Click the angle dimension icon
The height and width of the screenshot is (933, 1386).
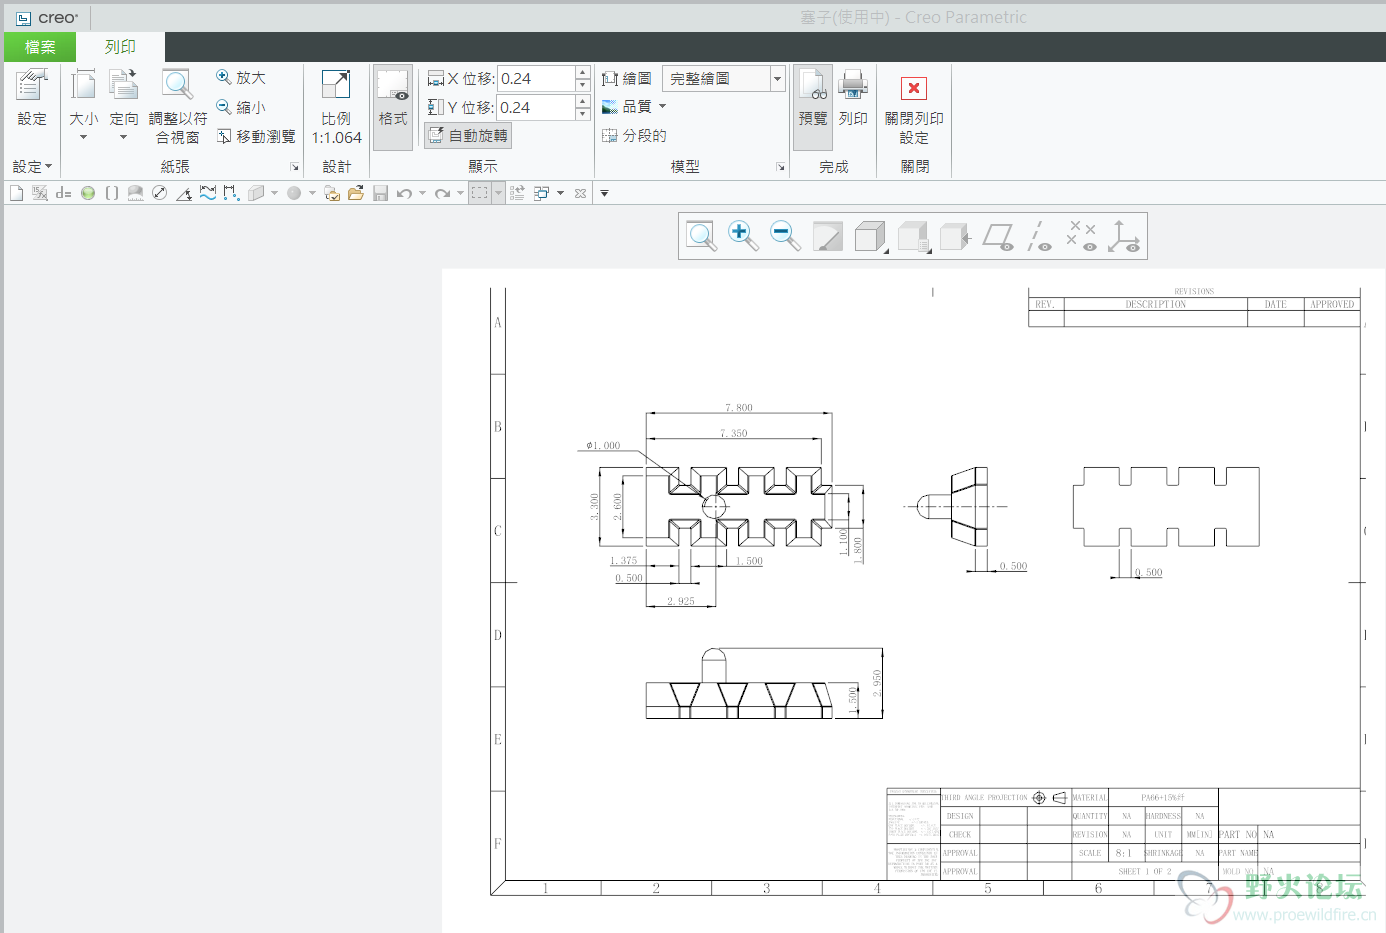(x=184, y=193)
